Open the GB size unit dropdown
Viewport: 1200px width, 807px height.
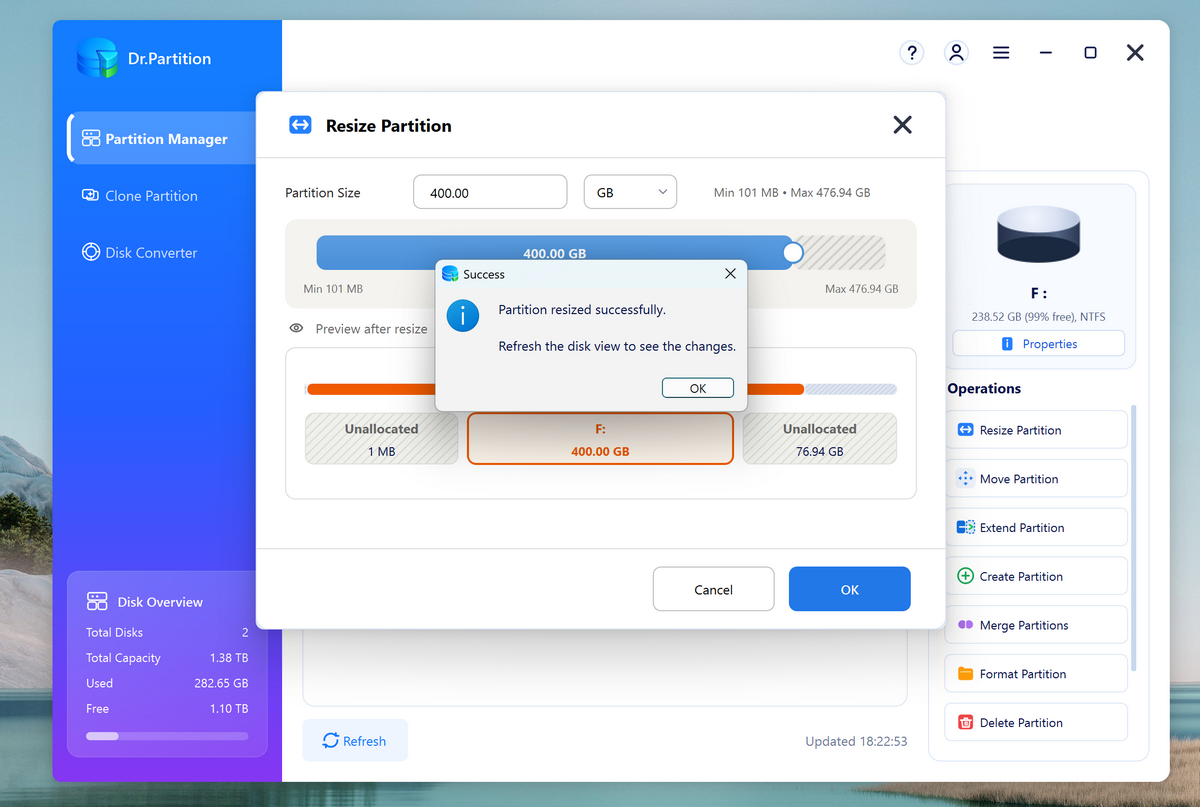[x=630, y=192]
